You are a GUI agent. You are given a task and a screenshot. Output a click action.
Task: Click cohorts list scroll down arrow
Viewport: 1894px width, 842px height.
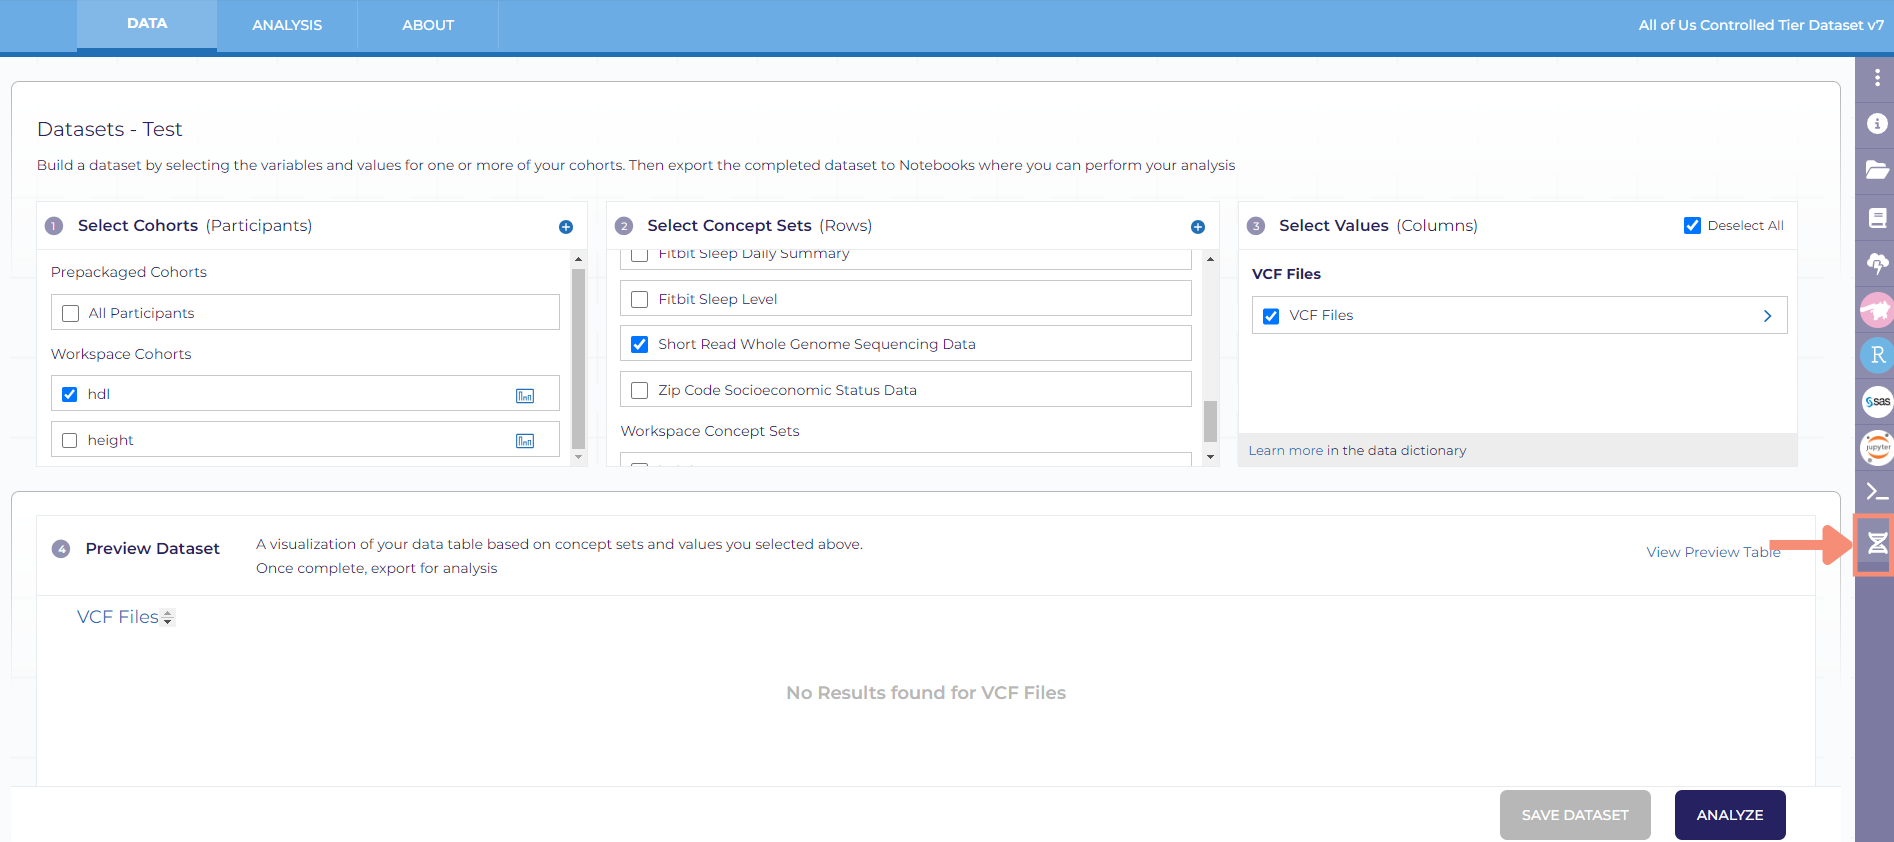tap(578, 457)
